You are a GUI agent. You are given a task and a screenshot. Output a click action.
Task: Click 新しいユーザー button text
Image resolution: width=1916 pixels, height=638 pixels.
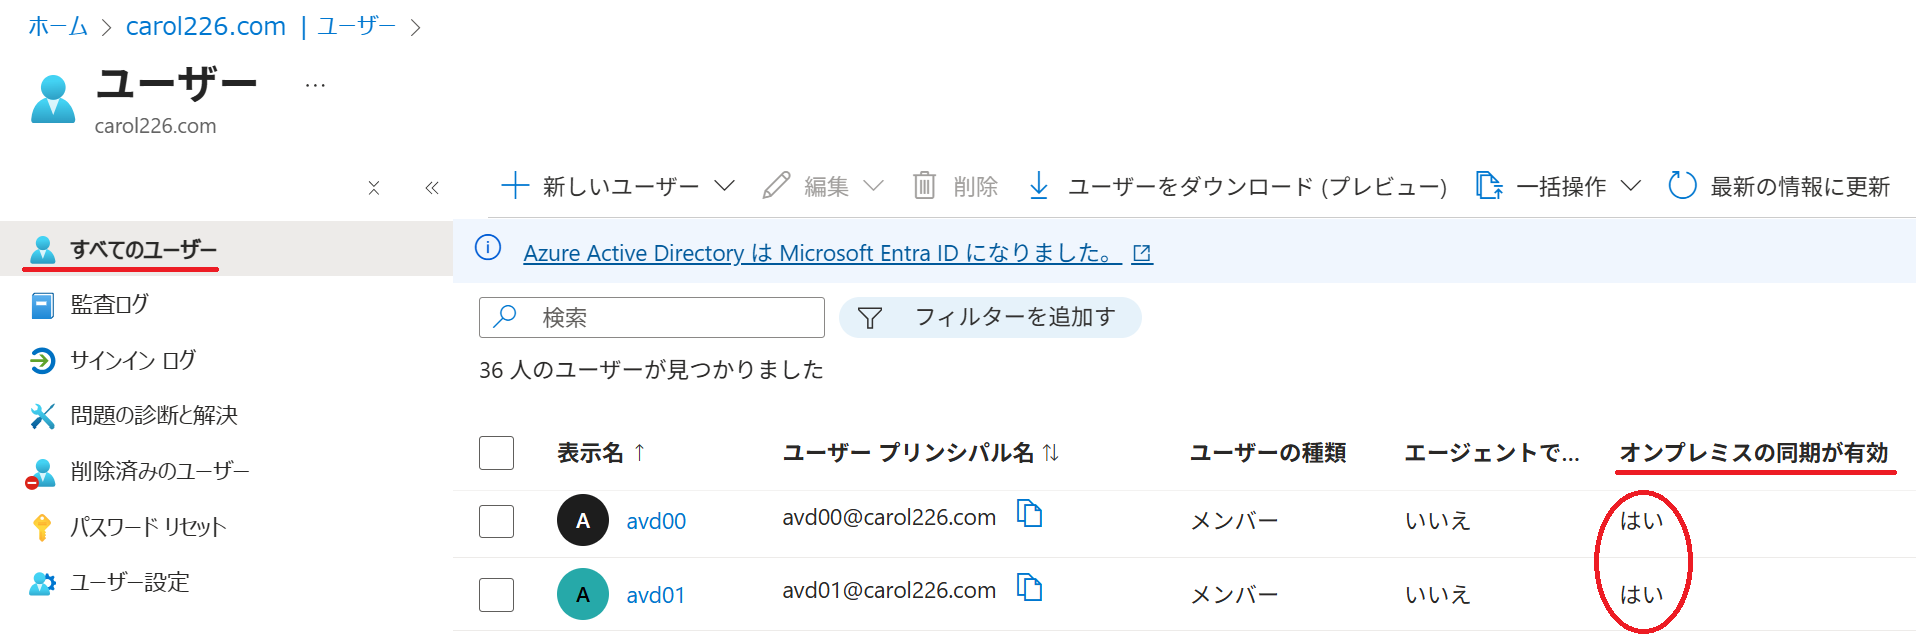click(x=621, y=187)
